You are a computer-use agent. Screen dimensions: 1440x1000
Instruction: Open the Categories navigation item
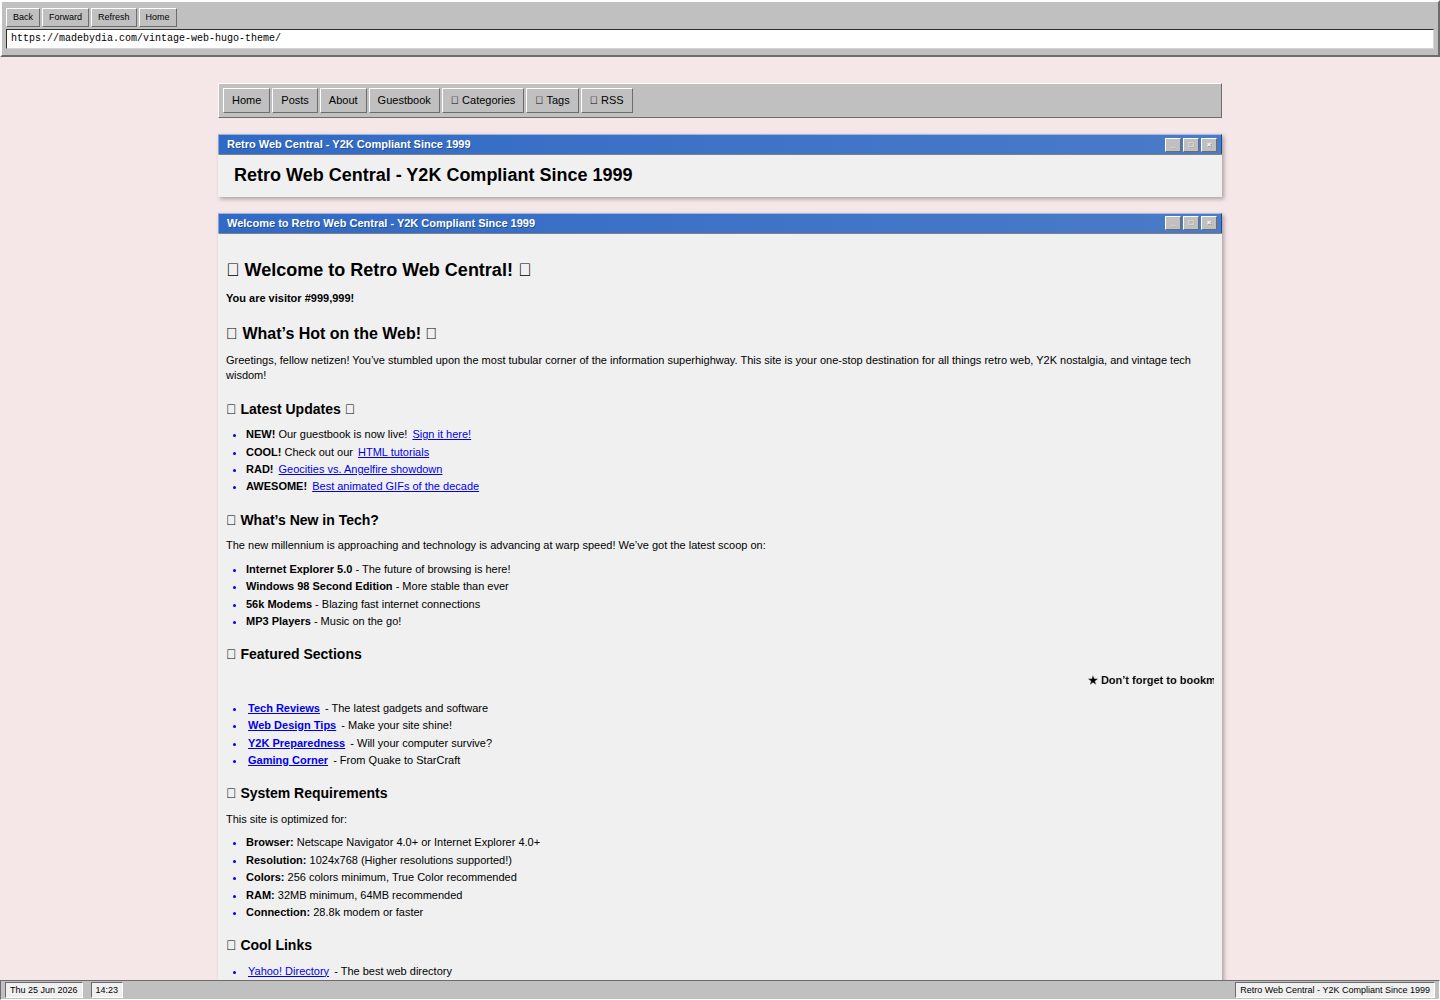[x=483, y=100]
